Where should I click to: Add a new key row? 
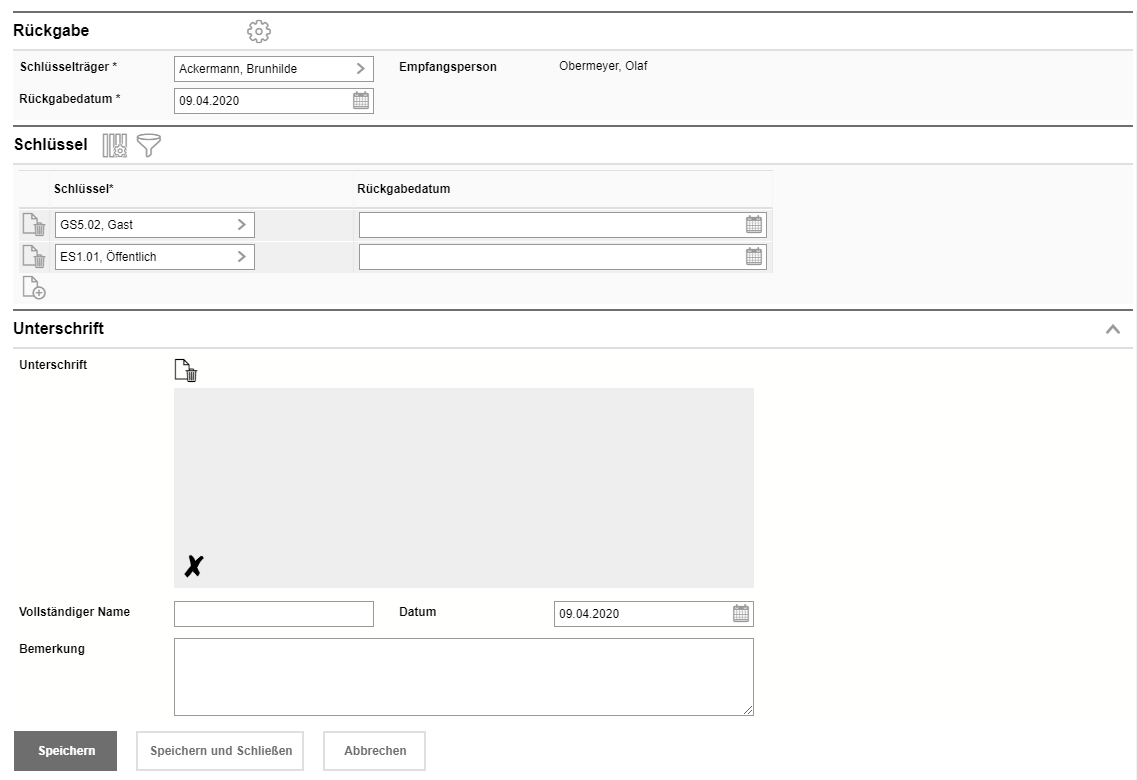coord(34,289)
